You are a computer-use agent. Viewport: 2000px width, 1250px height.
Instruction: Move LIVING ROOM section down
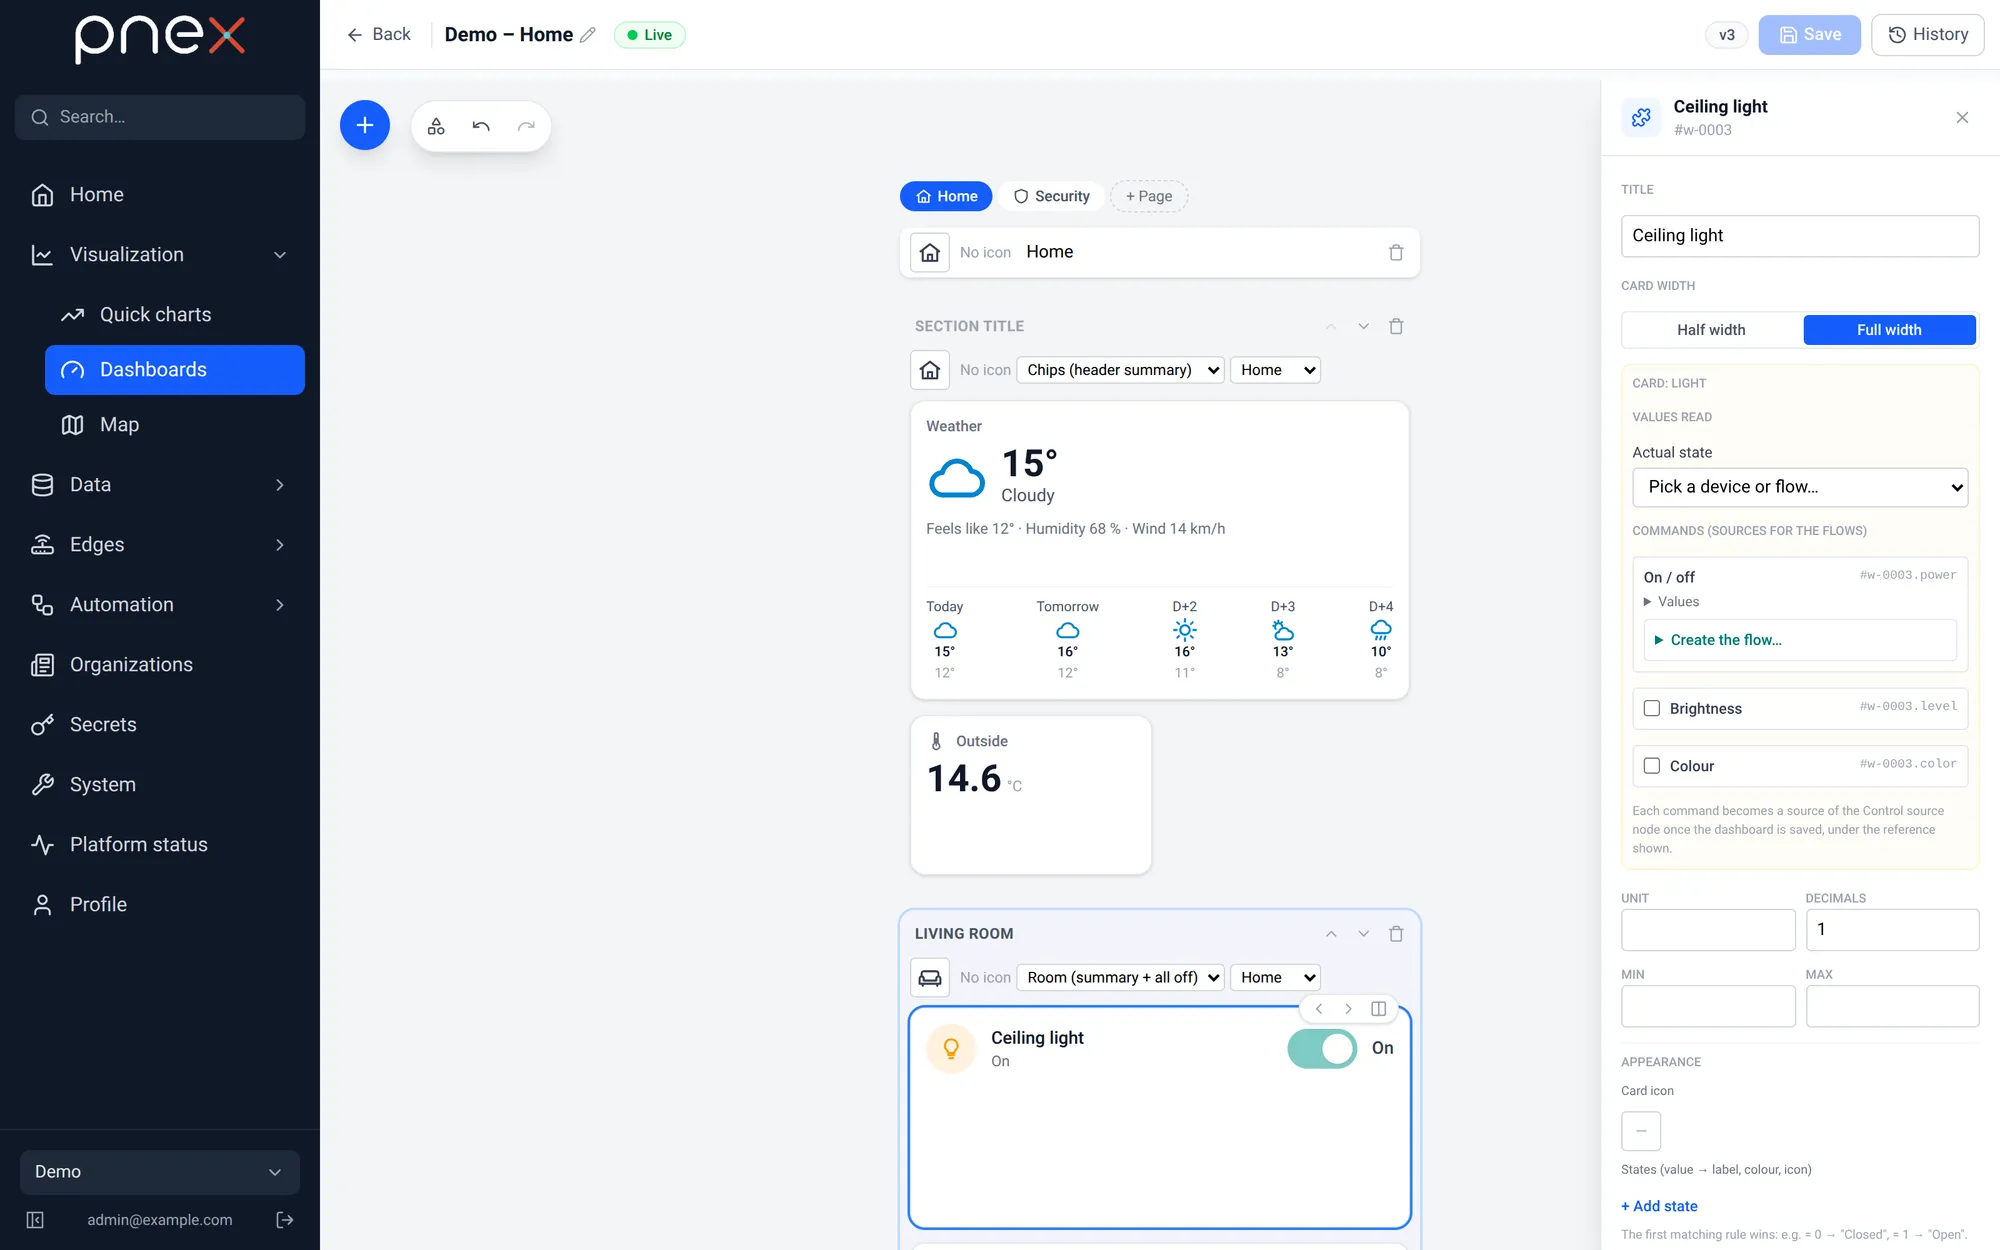tap(1363, 934)
